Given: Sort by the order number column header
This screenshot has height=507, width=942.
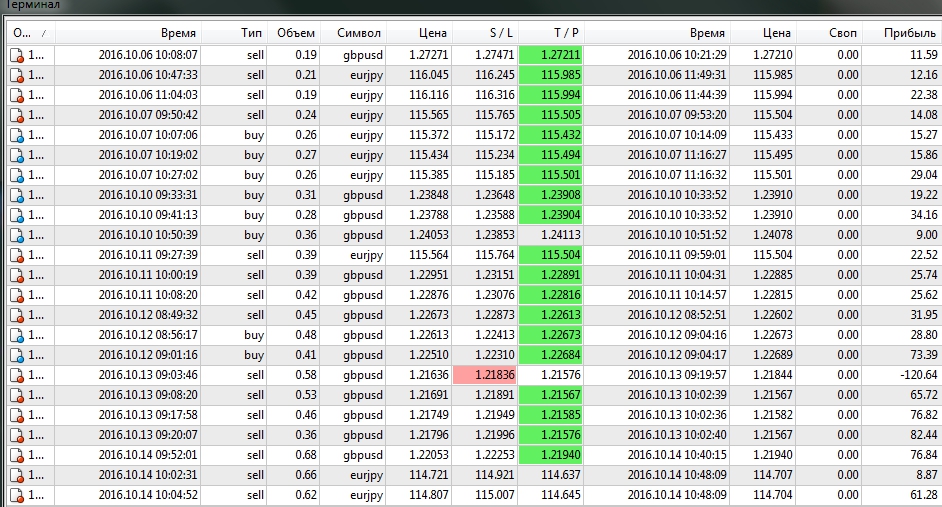Looking at the screenshot, I should pyautogui.click(x=31, y=33).
